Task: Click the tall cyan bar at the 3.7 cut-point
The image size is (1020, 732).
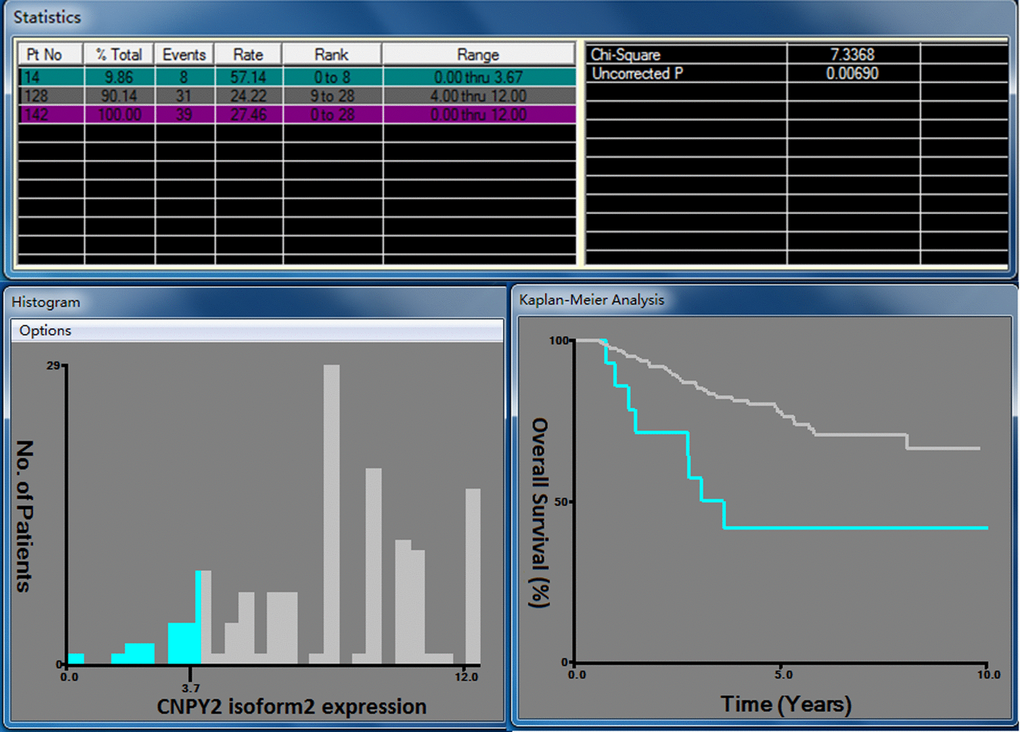Action: (198, 616)
